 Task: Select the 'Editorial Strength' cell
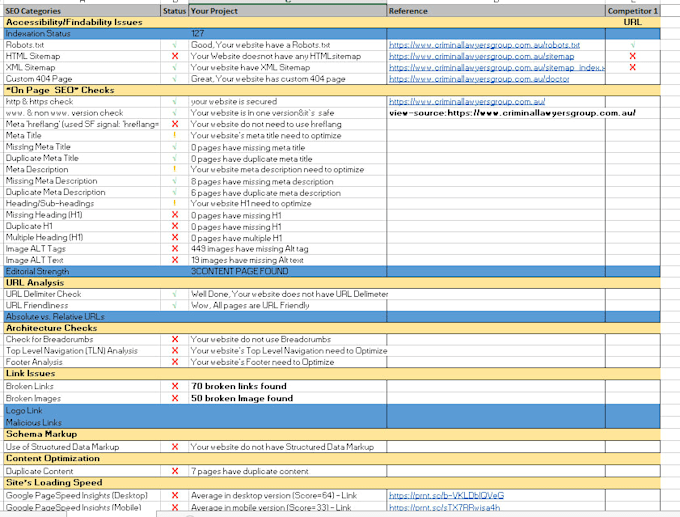(82, 271)
